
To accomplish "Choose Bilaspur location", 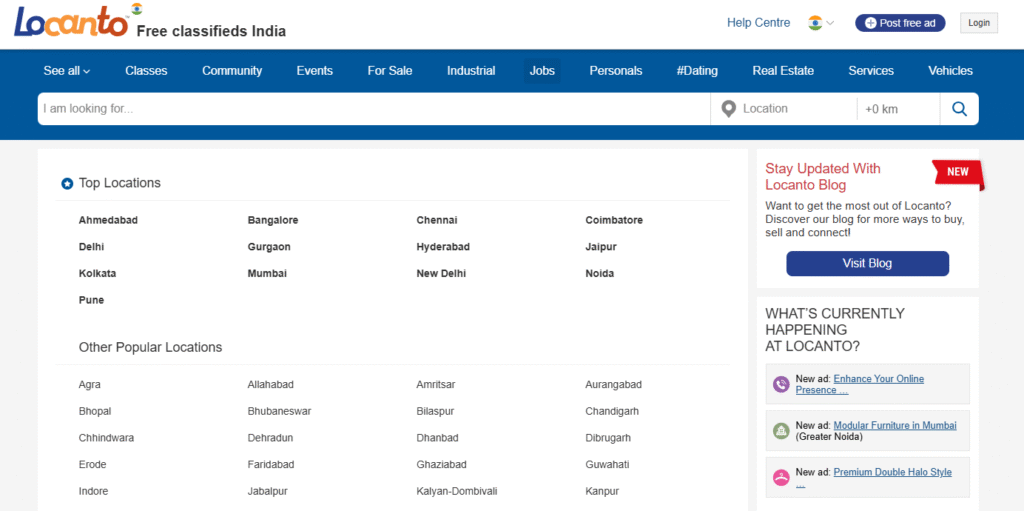I will coord(435,412).
